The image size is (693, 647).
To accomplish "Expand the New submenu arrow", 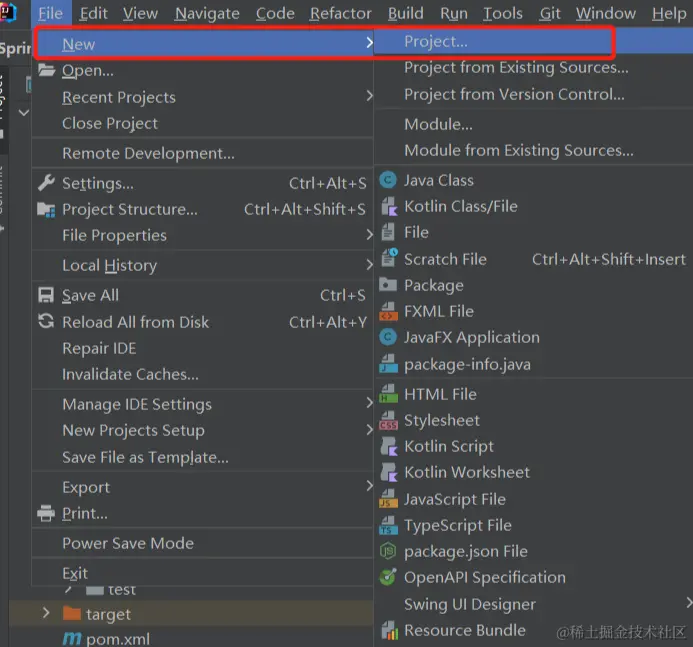I will [369, 43].
